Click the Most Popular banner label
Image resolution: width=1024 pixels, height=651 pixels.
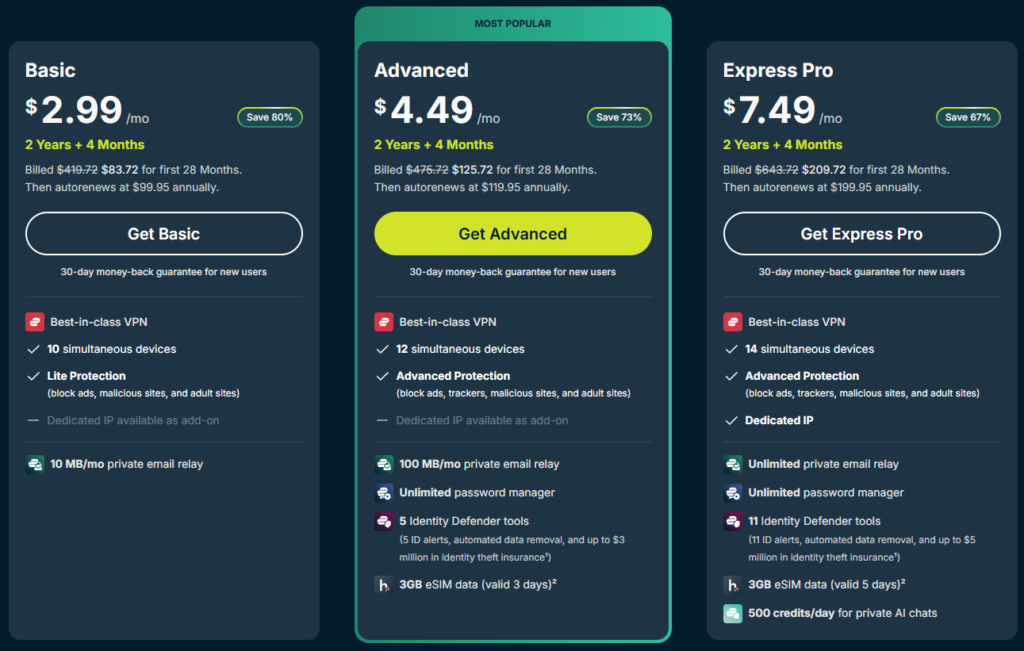pos(513,24)
